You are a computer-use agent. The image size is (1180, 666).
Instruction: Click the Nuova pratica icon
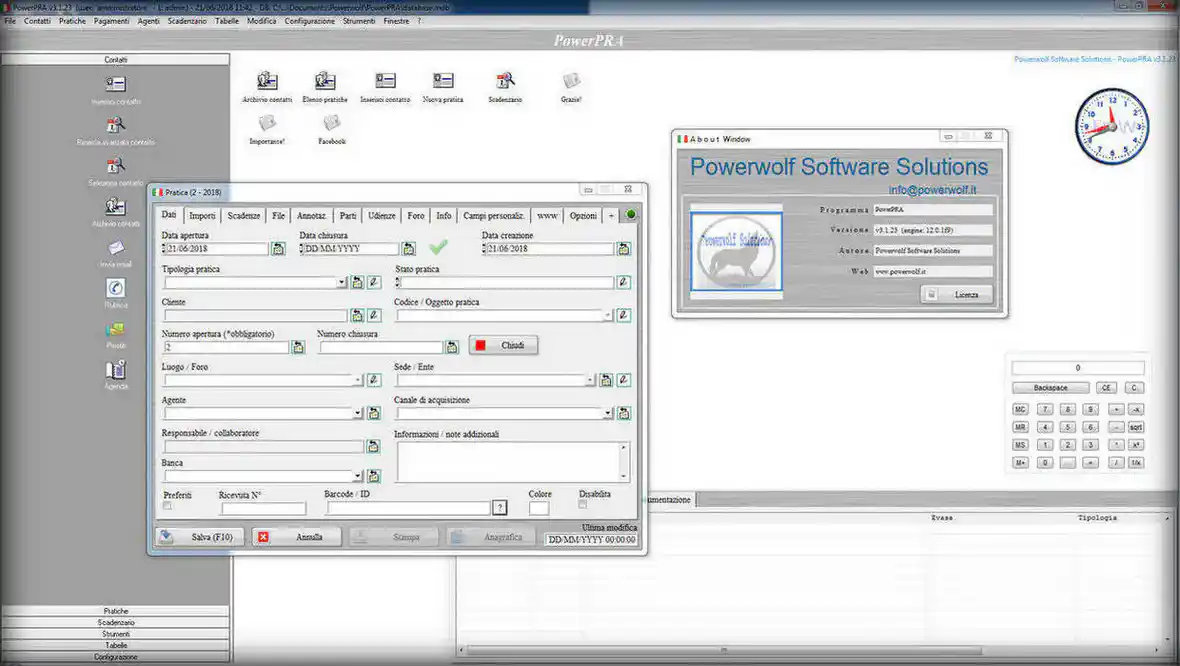(x=442, y=81)
